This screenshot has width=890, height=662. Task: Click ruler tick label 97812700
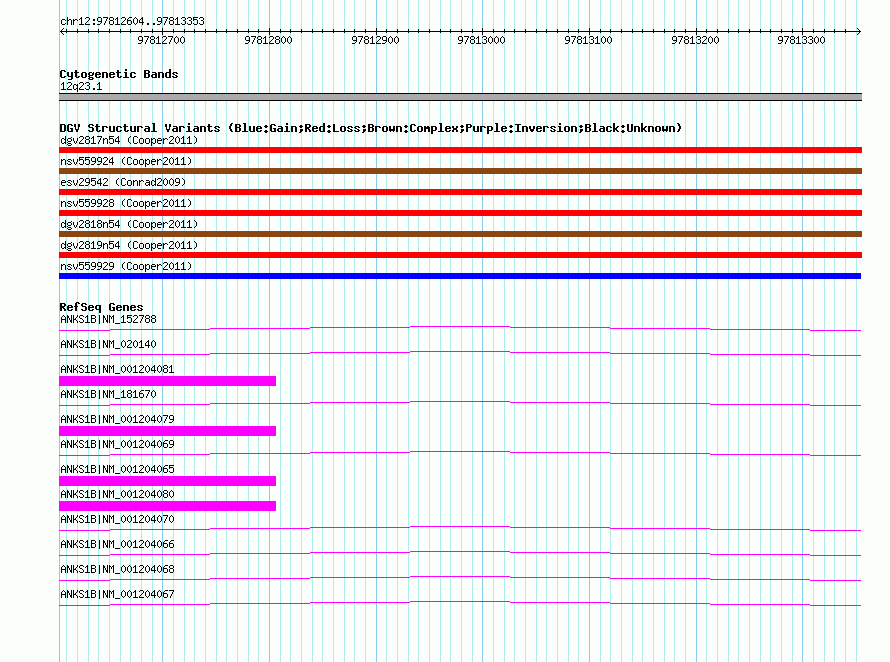[x=161, y=40]
